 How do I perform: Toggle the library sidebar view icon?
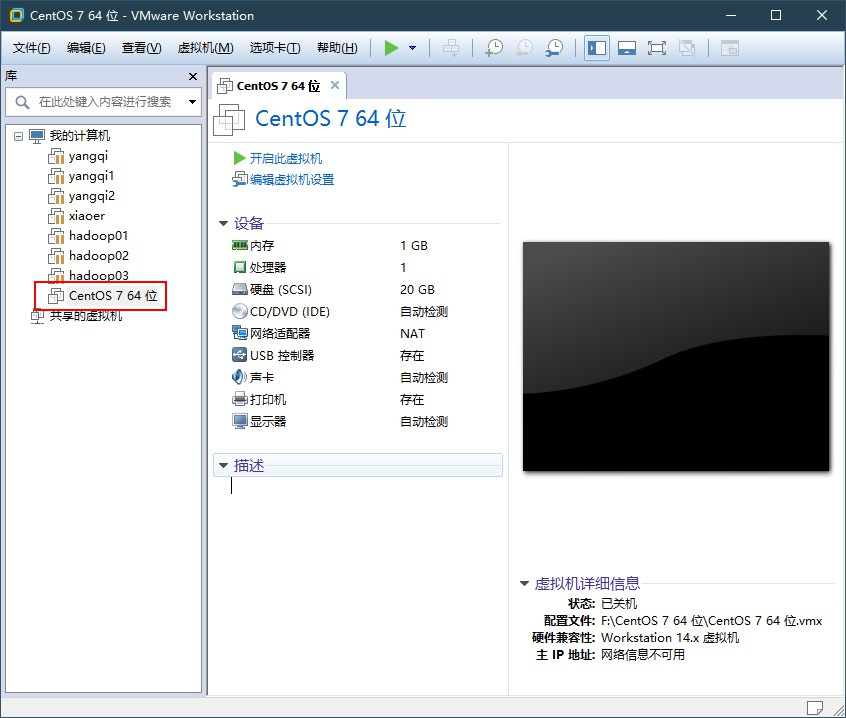click(x=597, y=48)
